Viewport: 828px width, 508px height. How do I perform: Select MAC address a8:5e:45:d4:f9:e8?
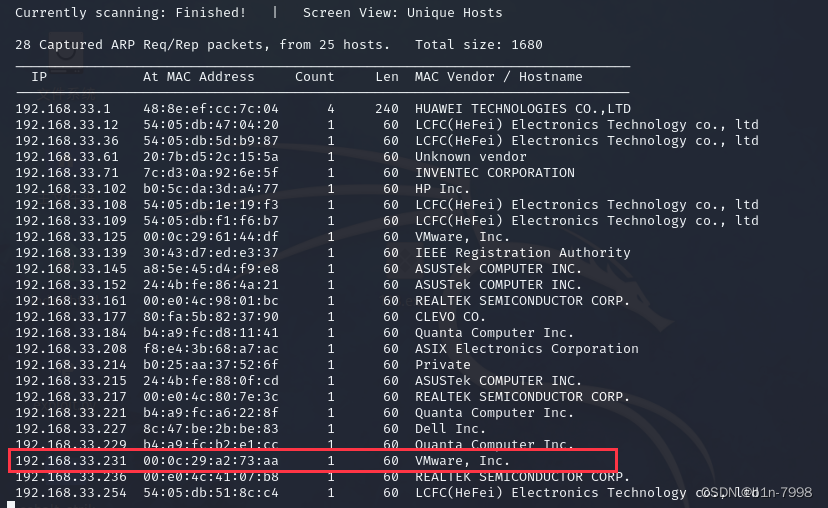(x=211, y=269)
